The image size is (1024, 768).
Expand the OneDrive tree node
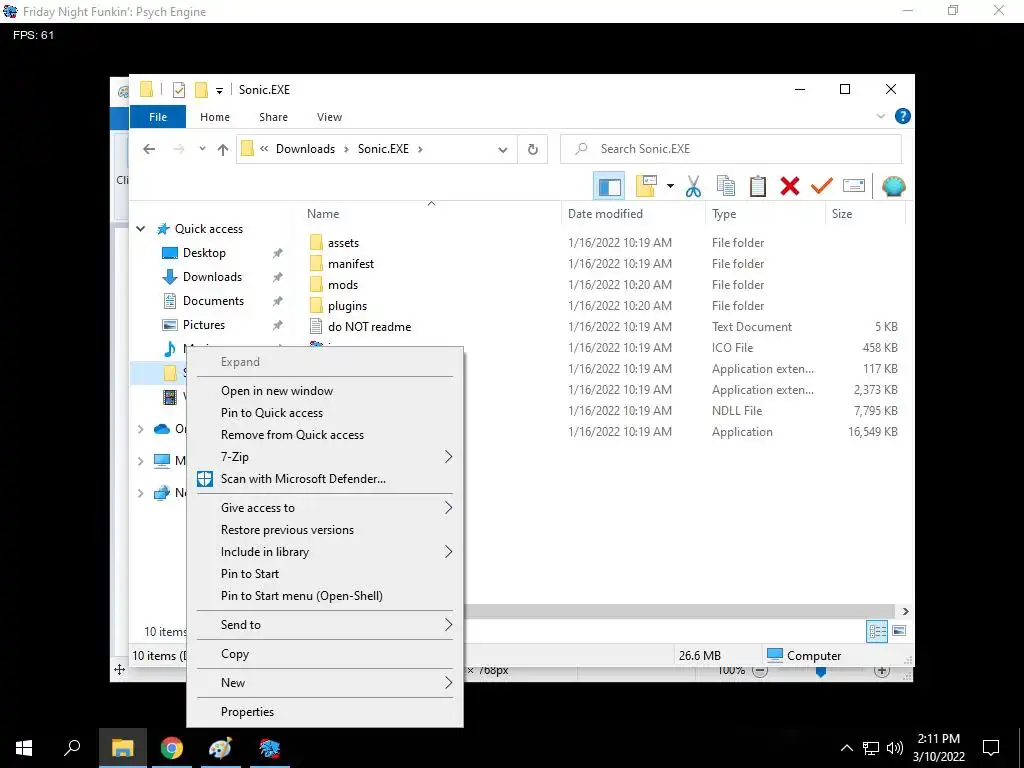pyautogui.click(x=140, y=429)
